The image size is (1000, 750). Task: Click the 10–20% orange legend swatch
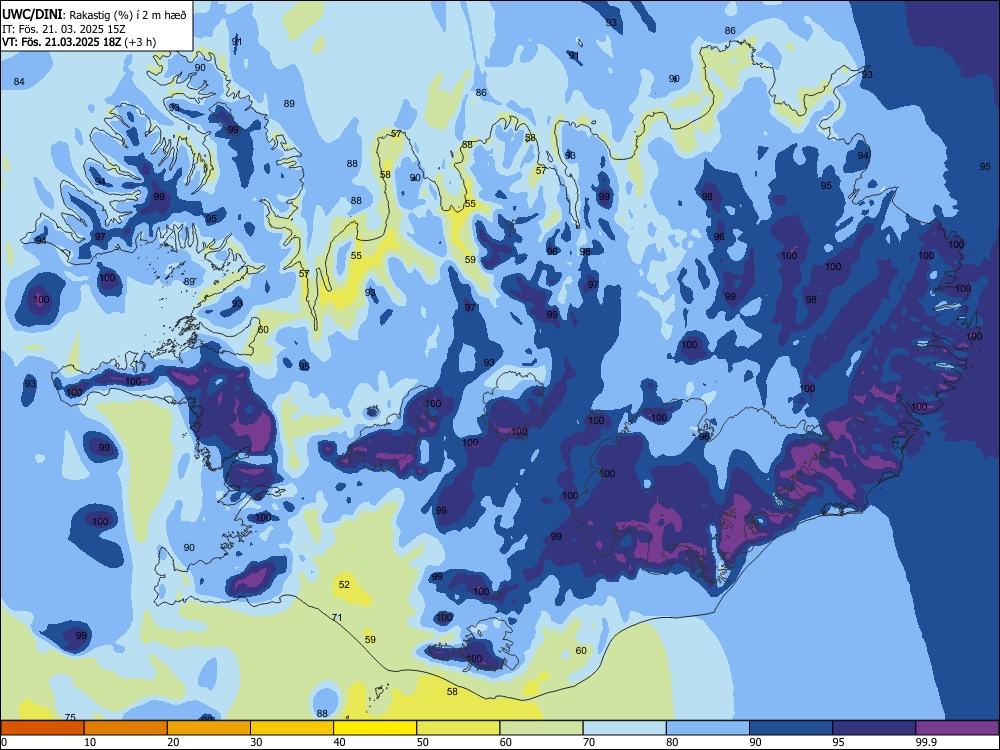point(126,728)
